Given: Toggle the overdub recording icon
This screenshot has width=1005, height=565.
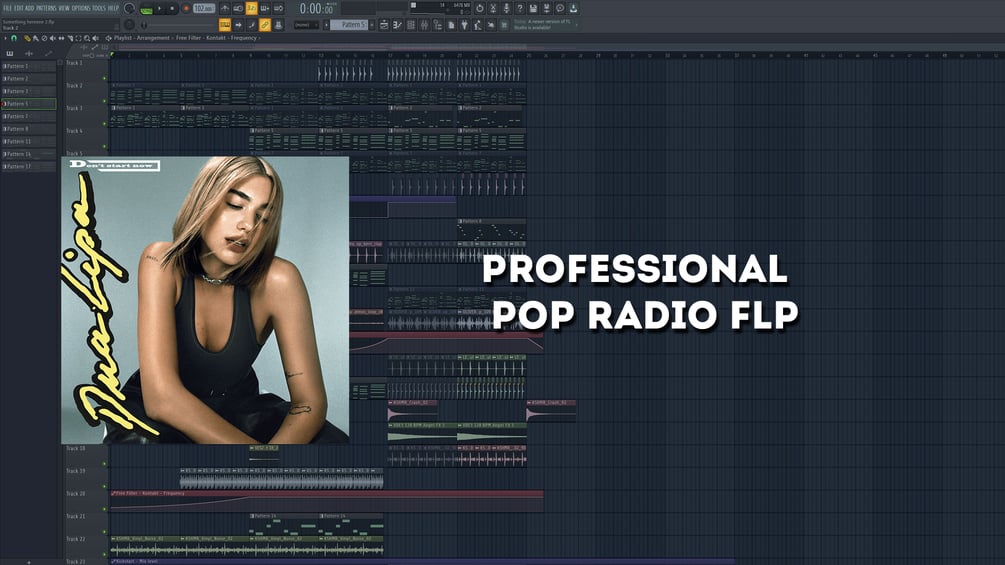Looking at the screenshot, I should click(265, 8).
